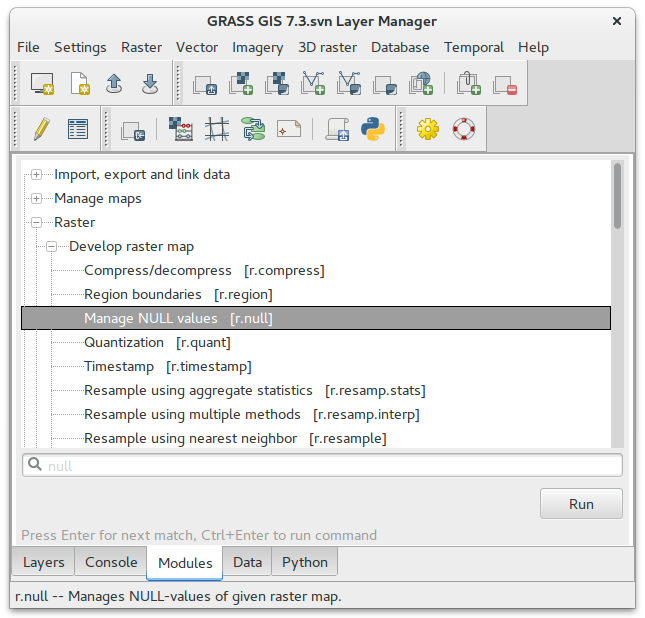Add various overlays icon

point(385,84)
